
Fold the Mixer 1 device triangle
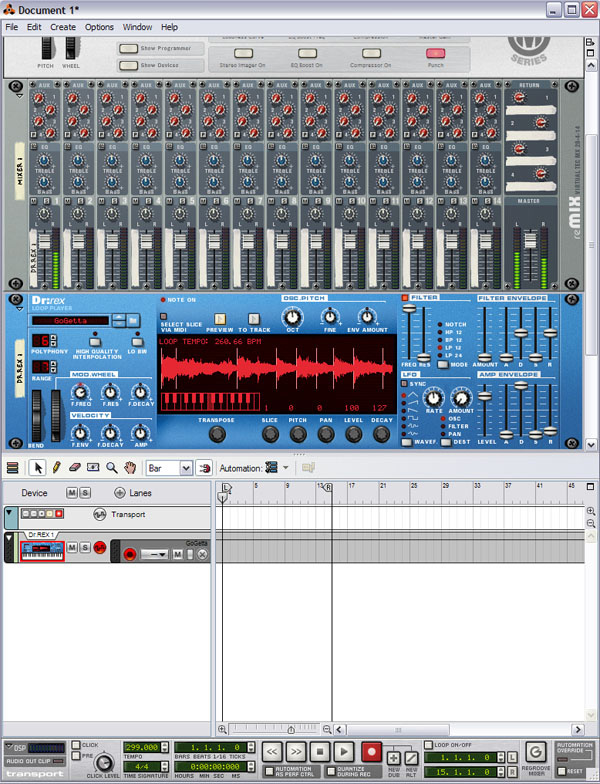point(20,96)
